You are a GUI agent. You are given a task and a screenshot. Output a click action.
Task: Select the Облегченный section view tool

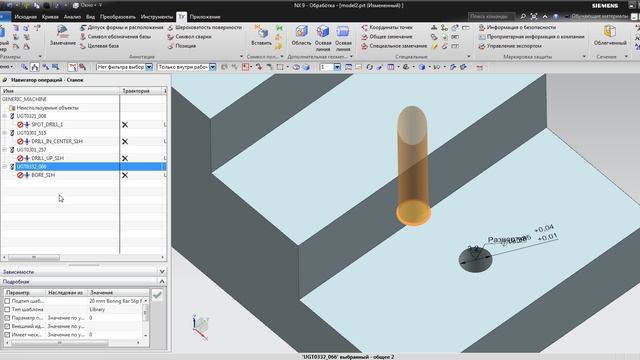610,35
